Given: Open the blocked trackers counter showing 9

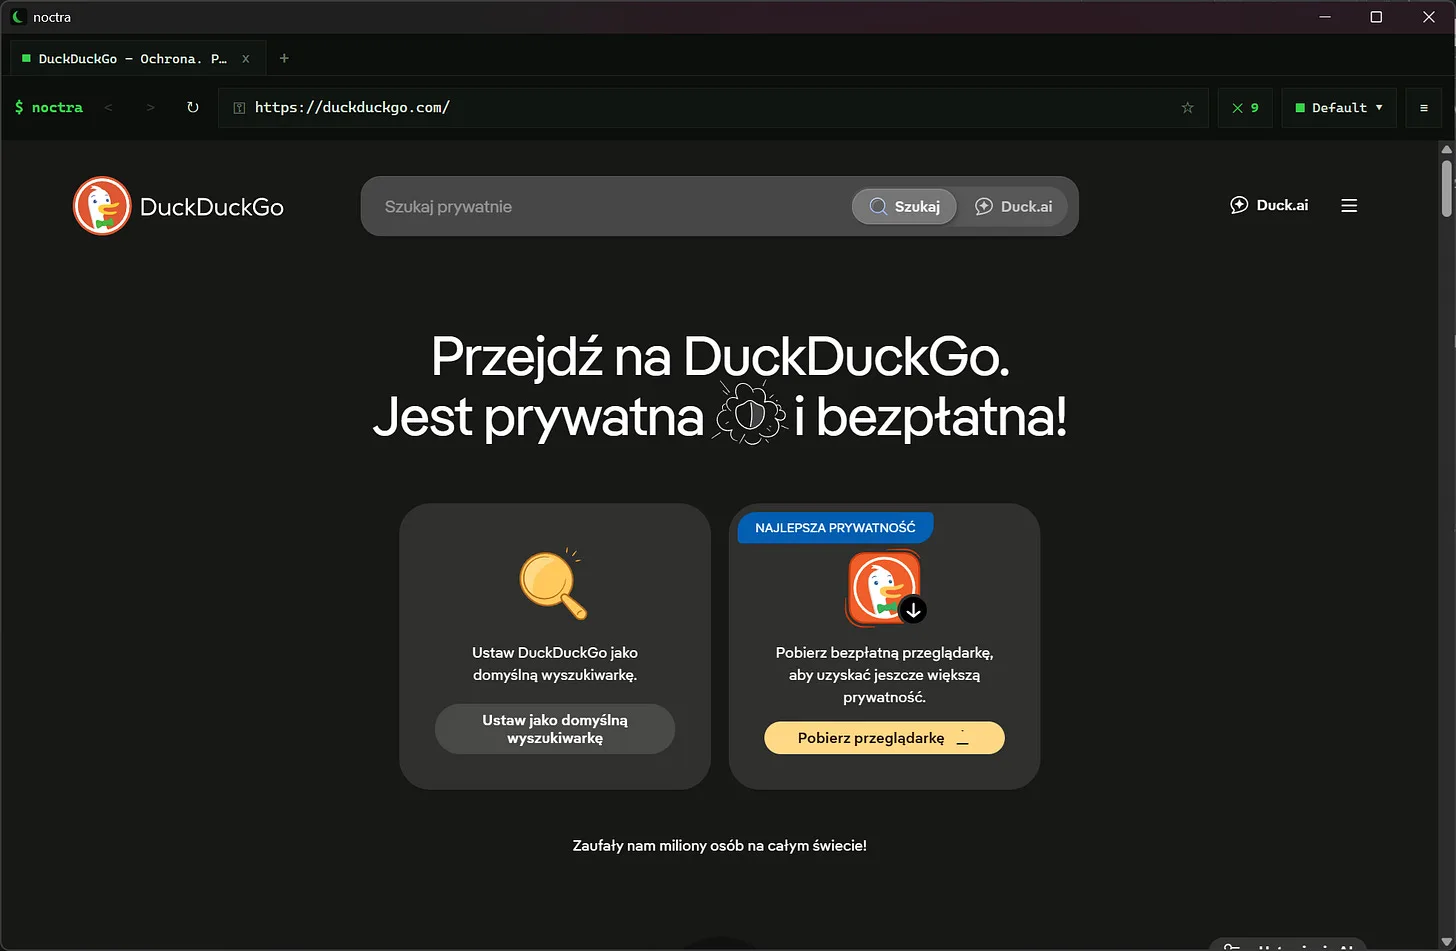Looking at the screenshot, I should point(1245,108).
